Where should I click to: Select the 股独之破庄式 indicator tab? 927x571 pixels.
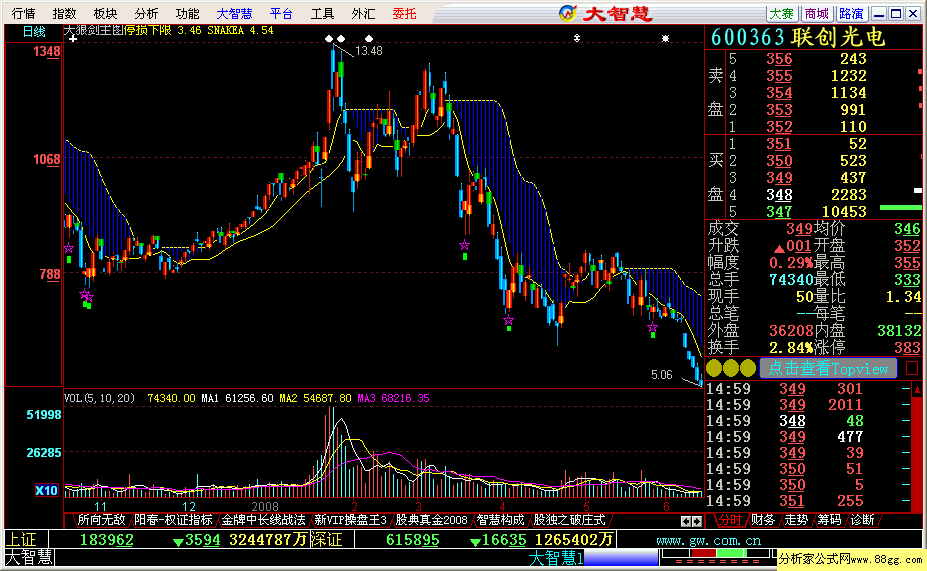(569, 520)
